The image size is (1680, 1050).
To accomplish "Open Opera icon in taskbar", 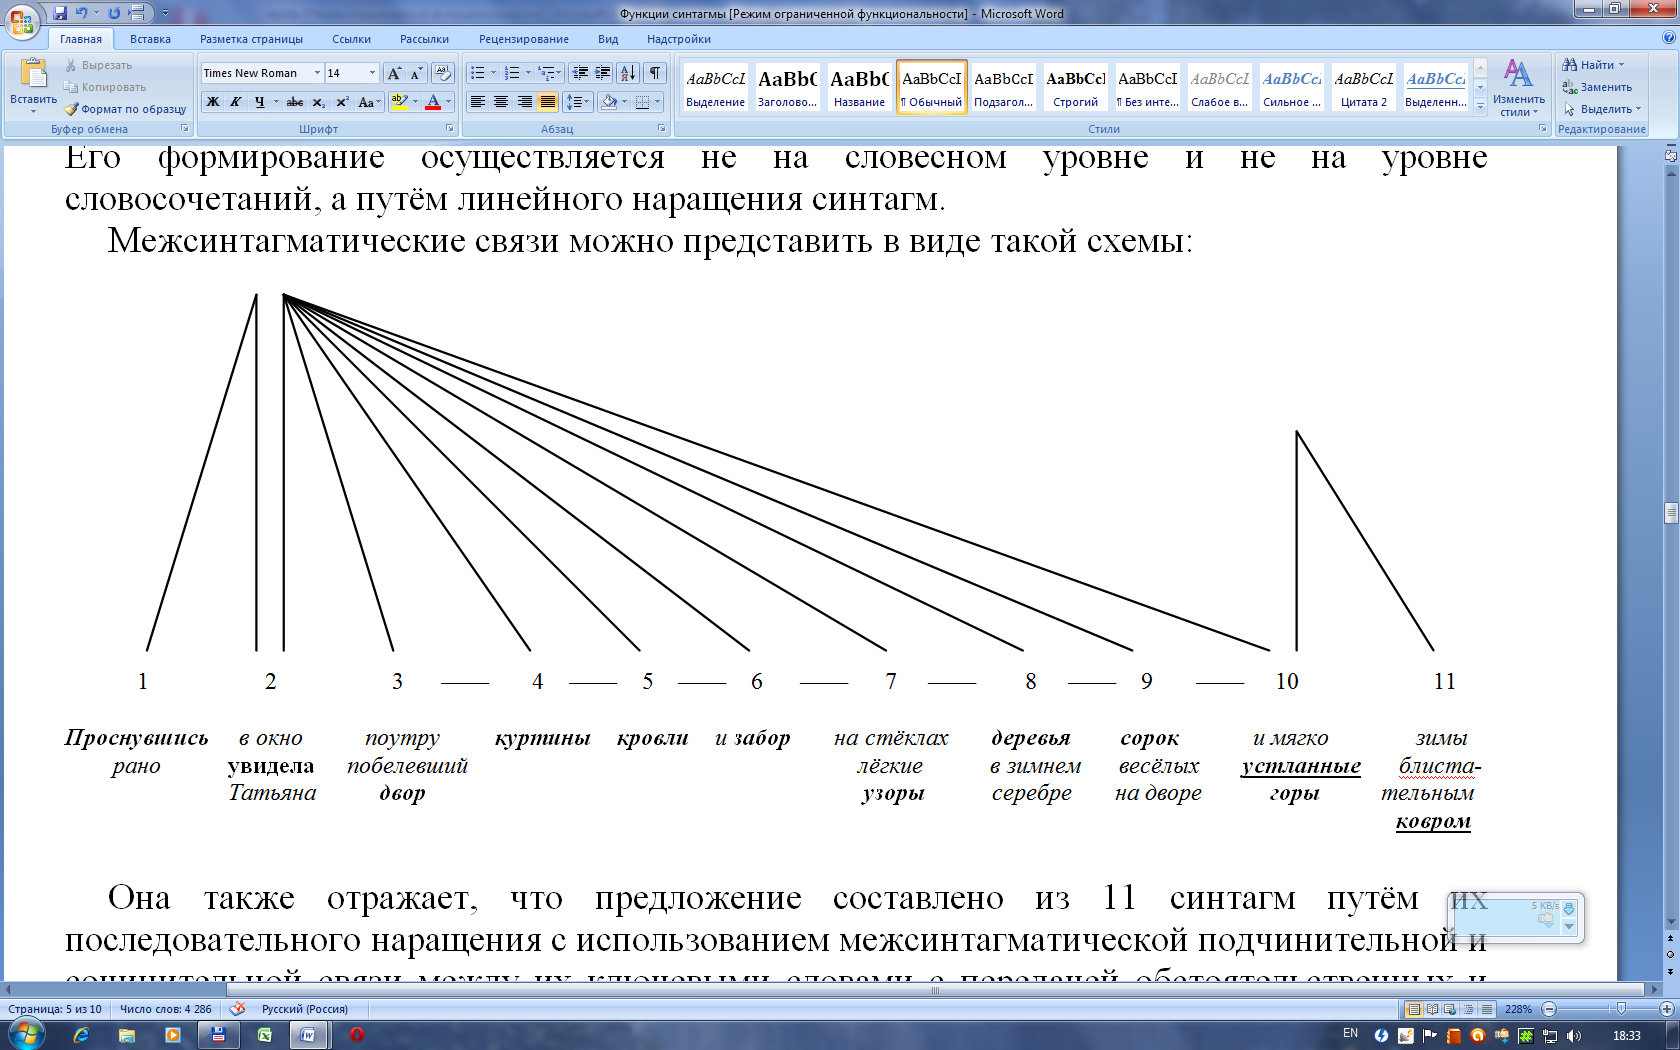I will (x=357, y=1035).
